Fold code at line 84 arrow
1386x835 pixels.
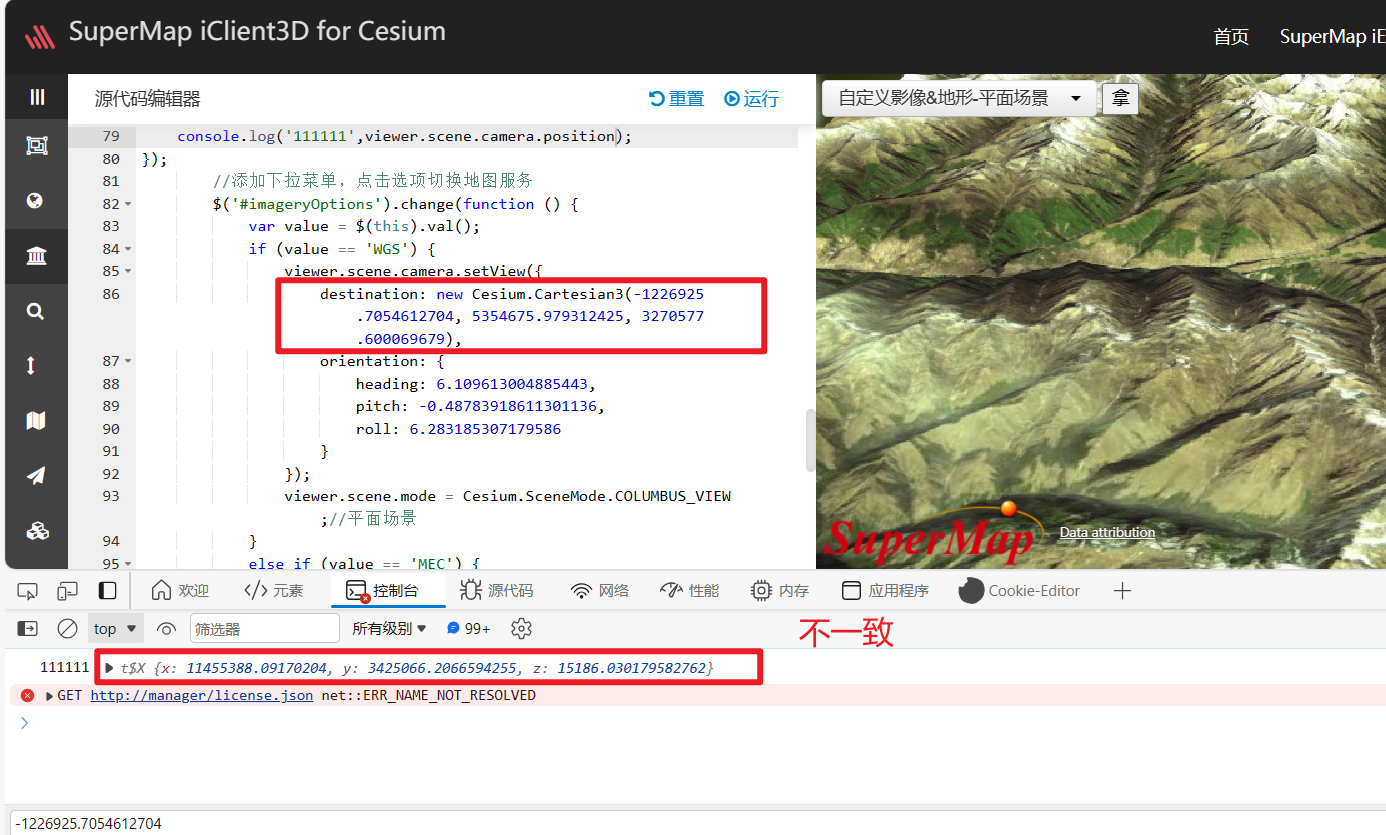tap(128, 249)
